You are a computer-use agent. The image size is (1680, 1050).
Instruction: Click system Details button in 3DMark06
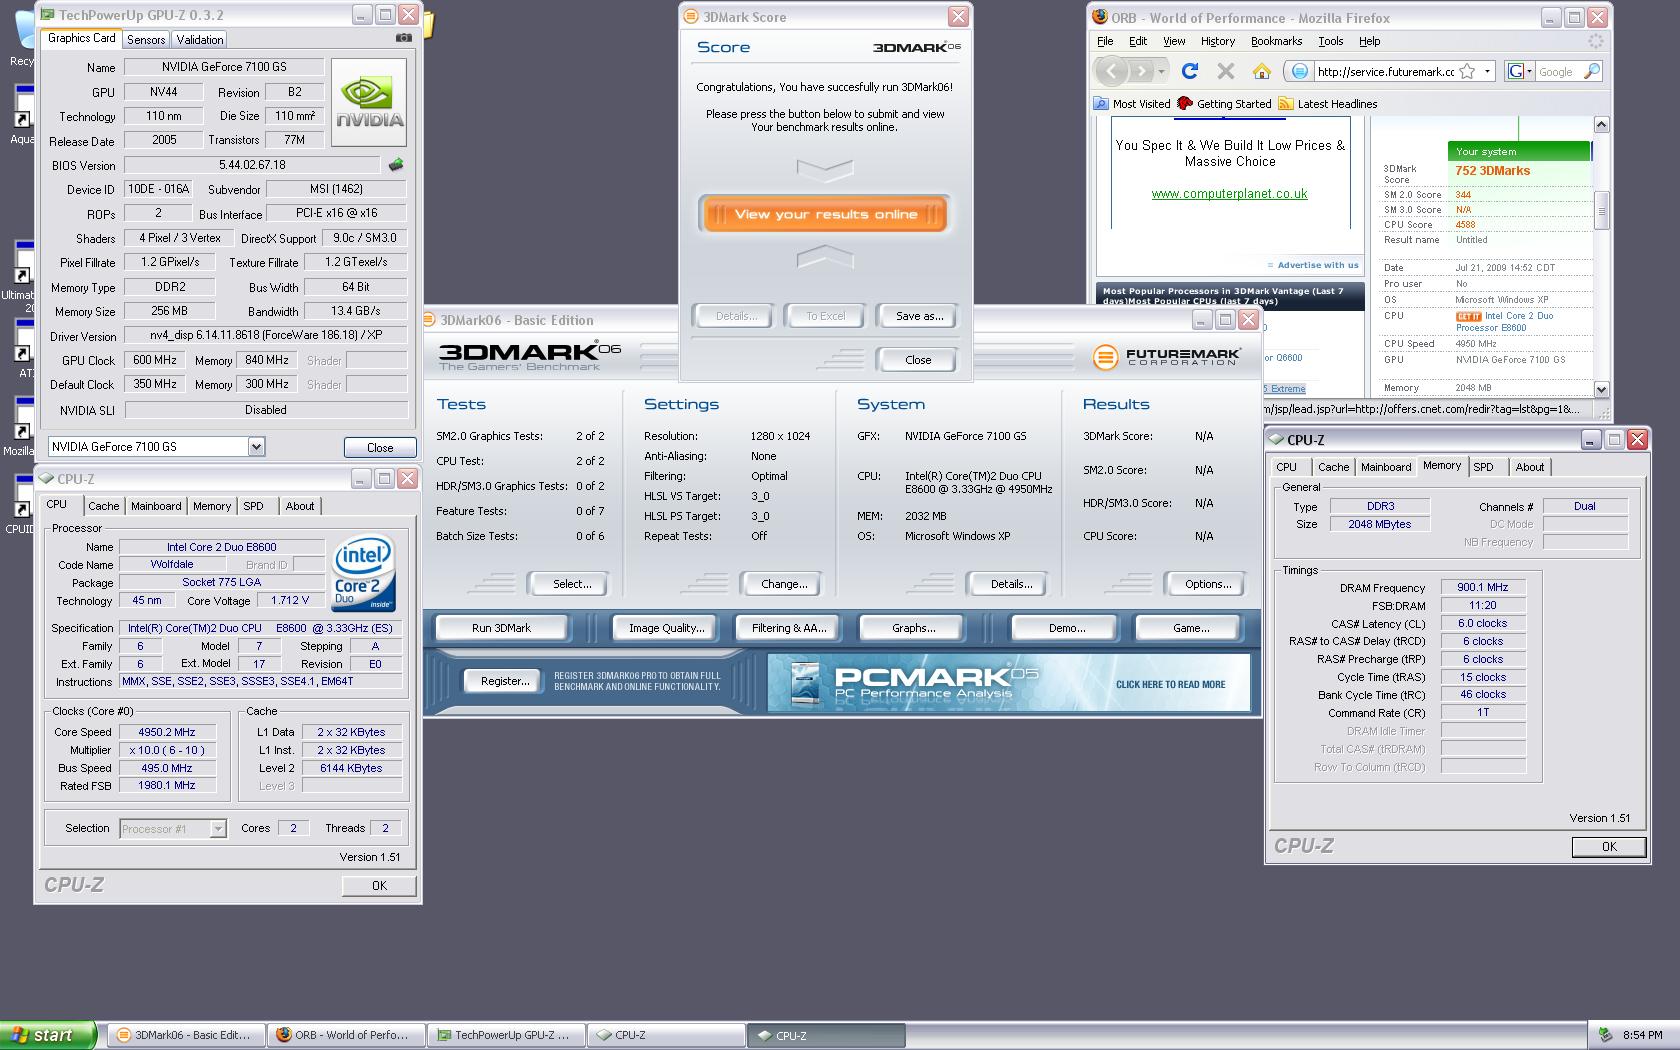(x=1011, y=584)
